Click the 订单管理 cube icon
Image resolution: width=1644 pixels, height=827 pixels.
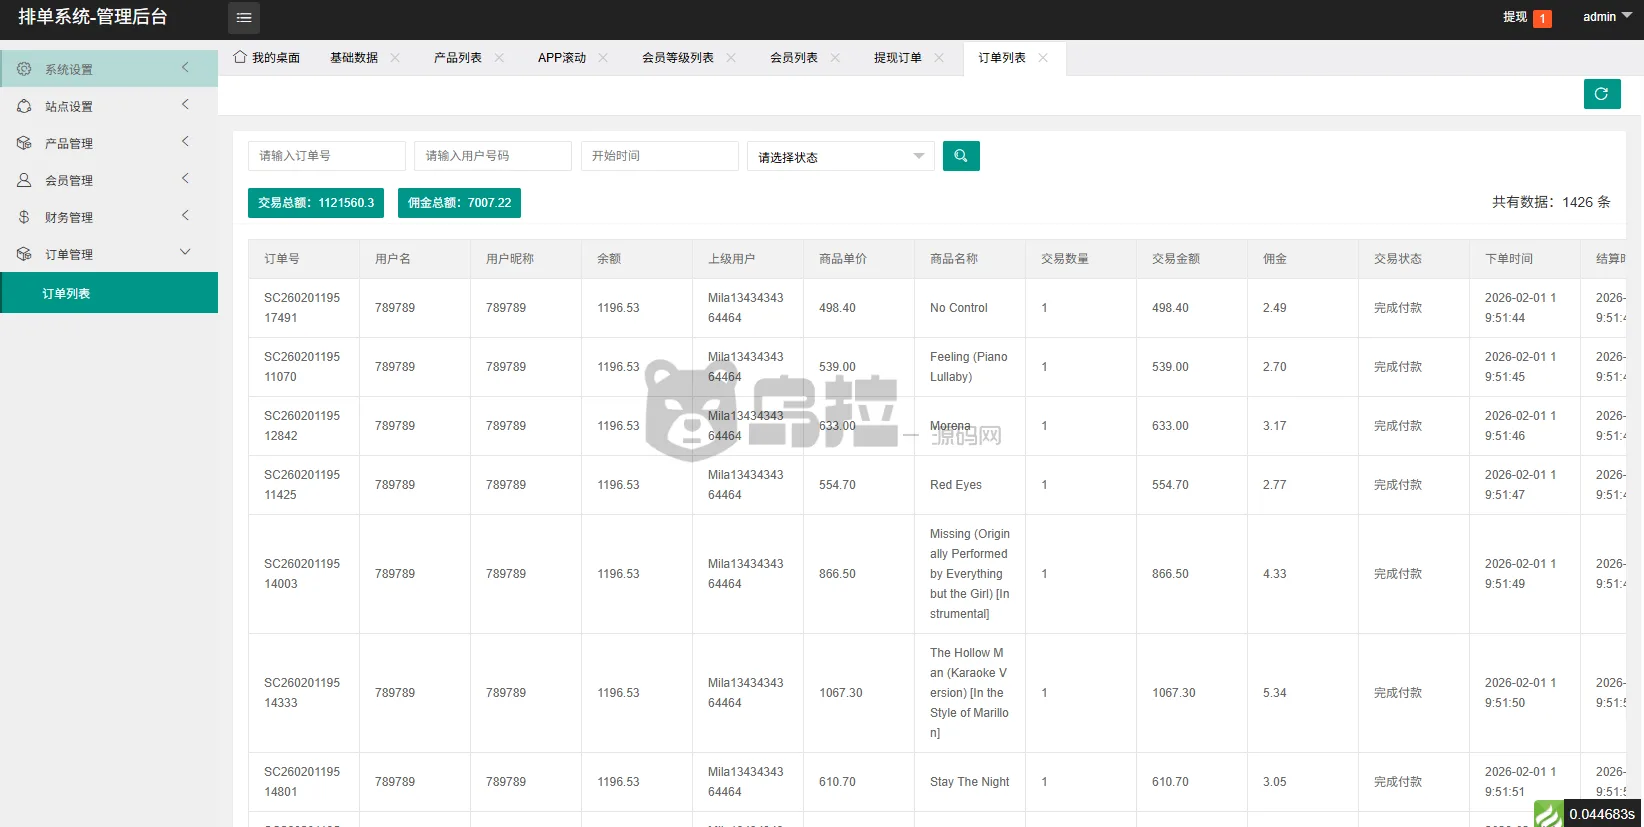coord(24,254)
